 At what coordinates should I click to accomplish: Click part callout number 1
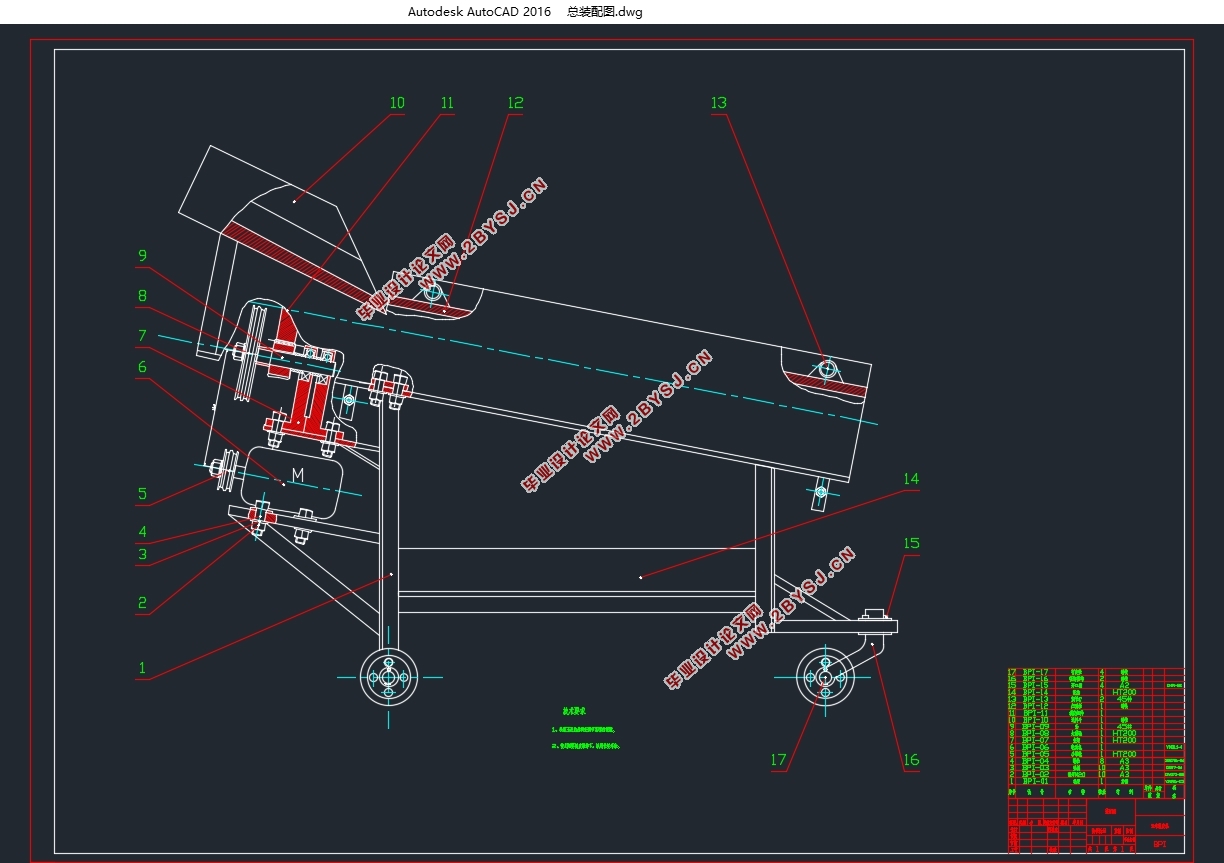click(x=142, y=667)
